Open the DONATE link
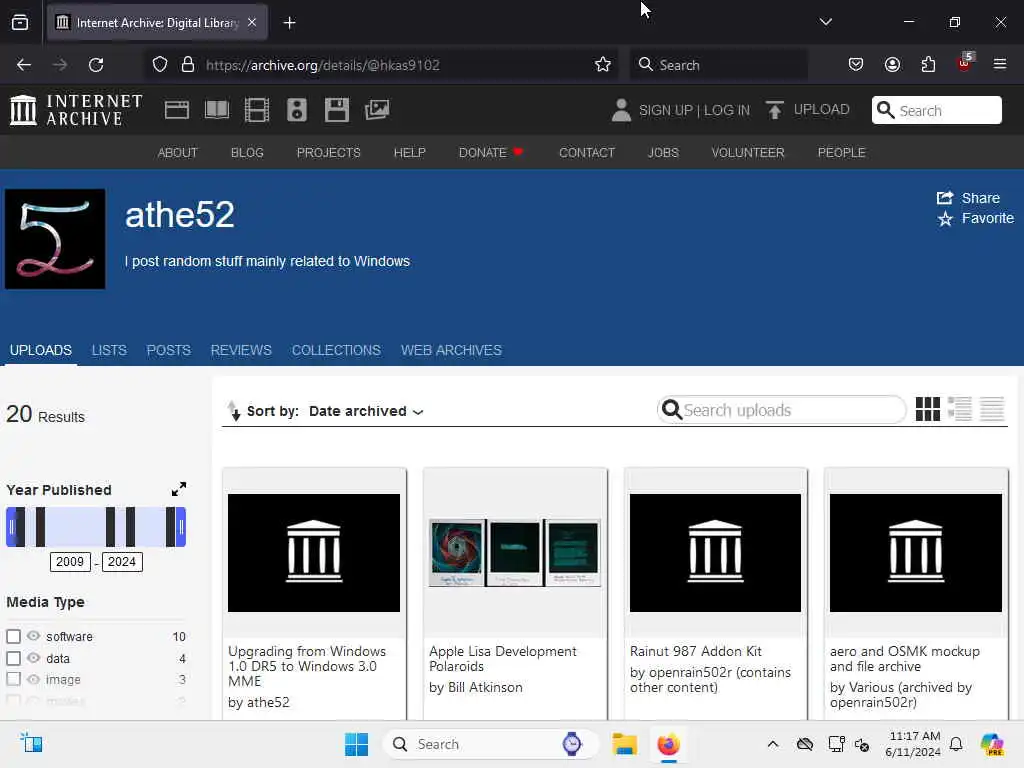This screenshot has width=1024, height=768. tap(490, 152)
